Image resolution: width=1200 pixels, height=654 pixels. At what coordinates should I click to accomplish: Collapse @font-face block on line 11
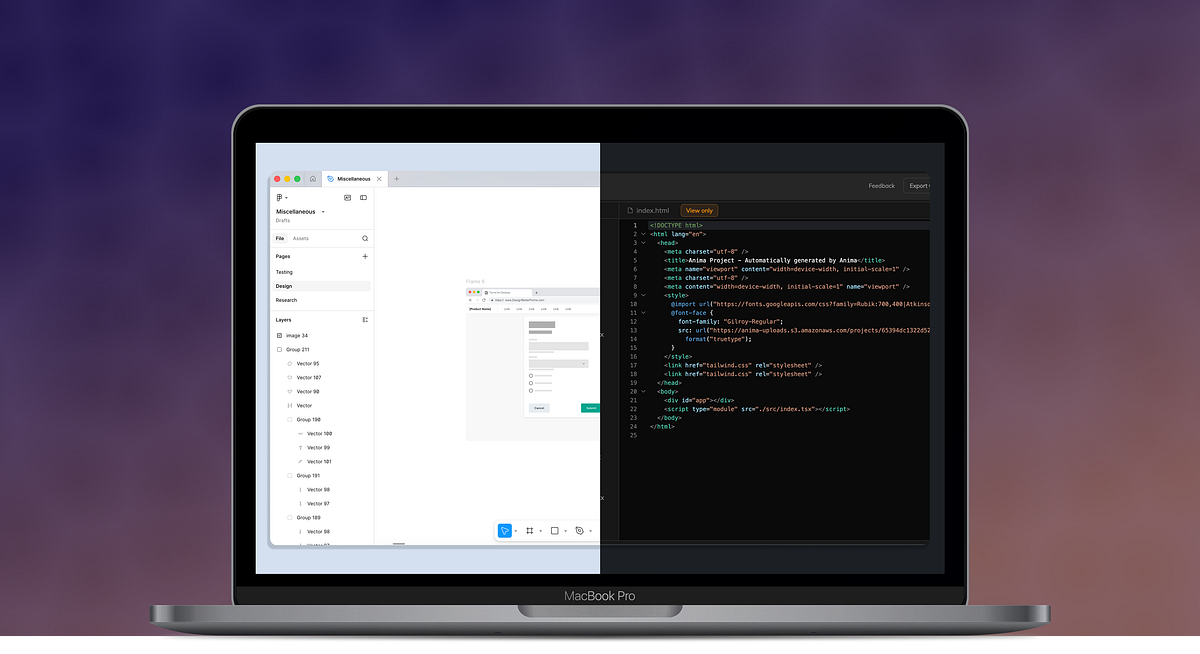tap(643, 313)
